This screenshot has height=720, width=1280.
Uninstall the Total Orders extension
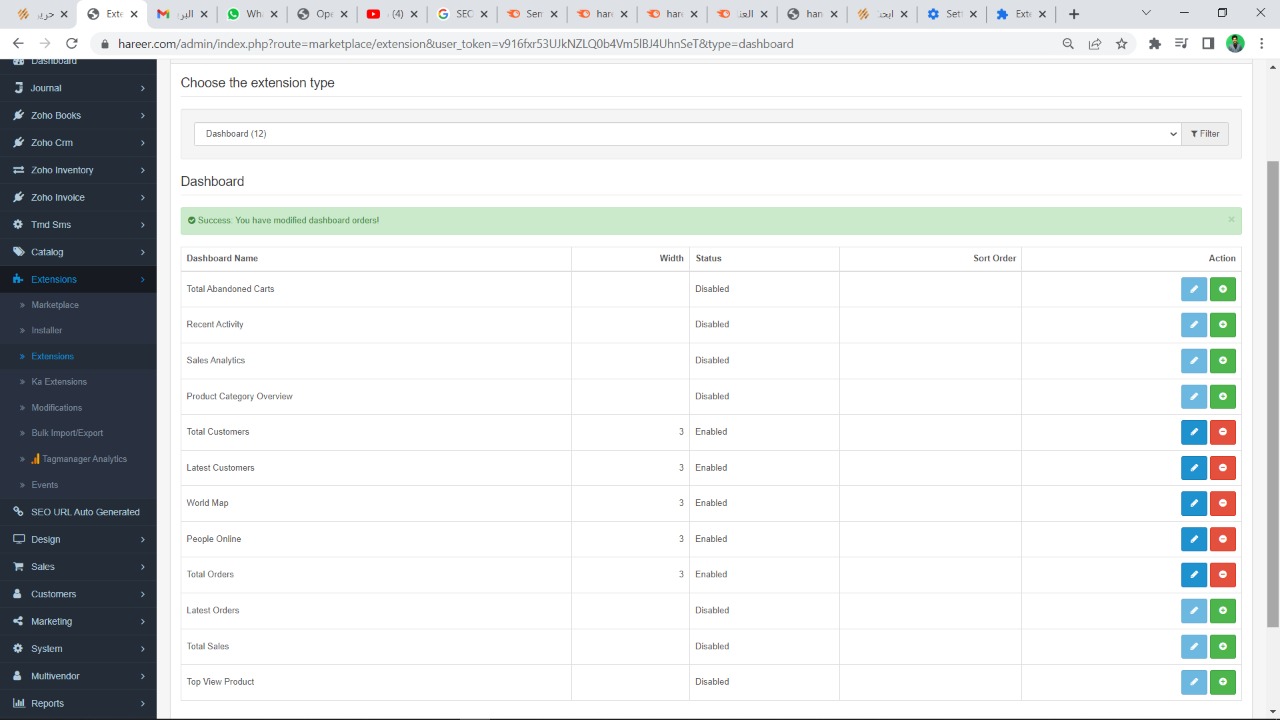pyautogui.click(x=1223, y=575)
